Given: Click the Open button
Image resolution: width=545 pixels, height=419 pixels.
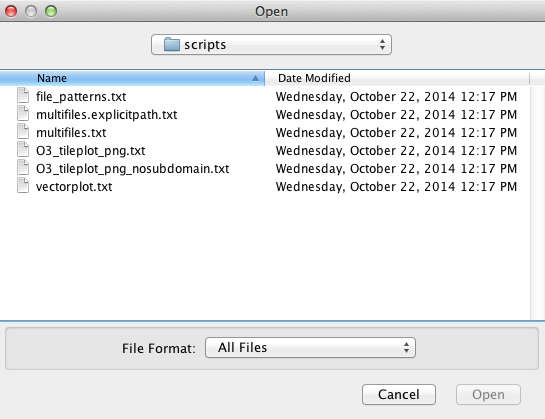Looking at the screenshot, I should (488, 394).
